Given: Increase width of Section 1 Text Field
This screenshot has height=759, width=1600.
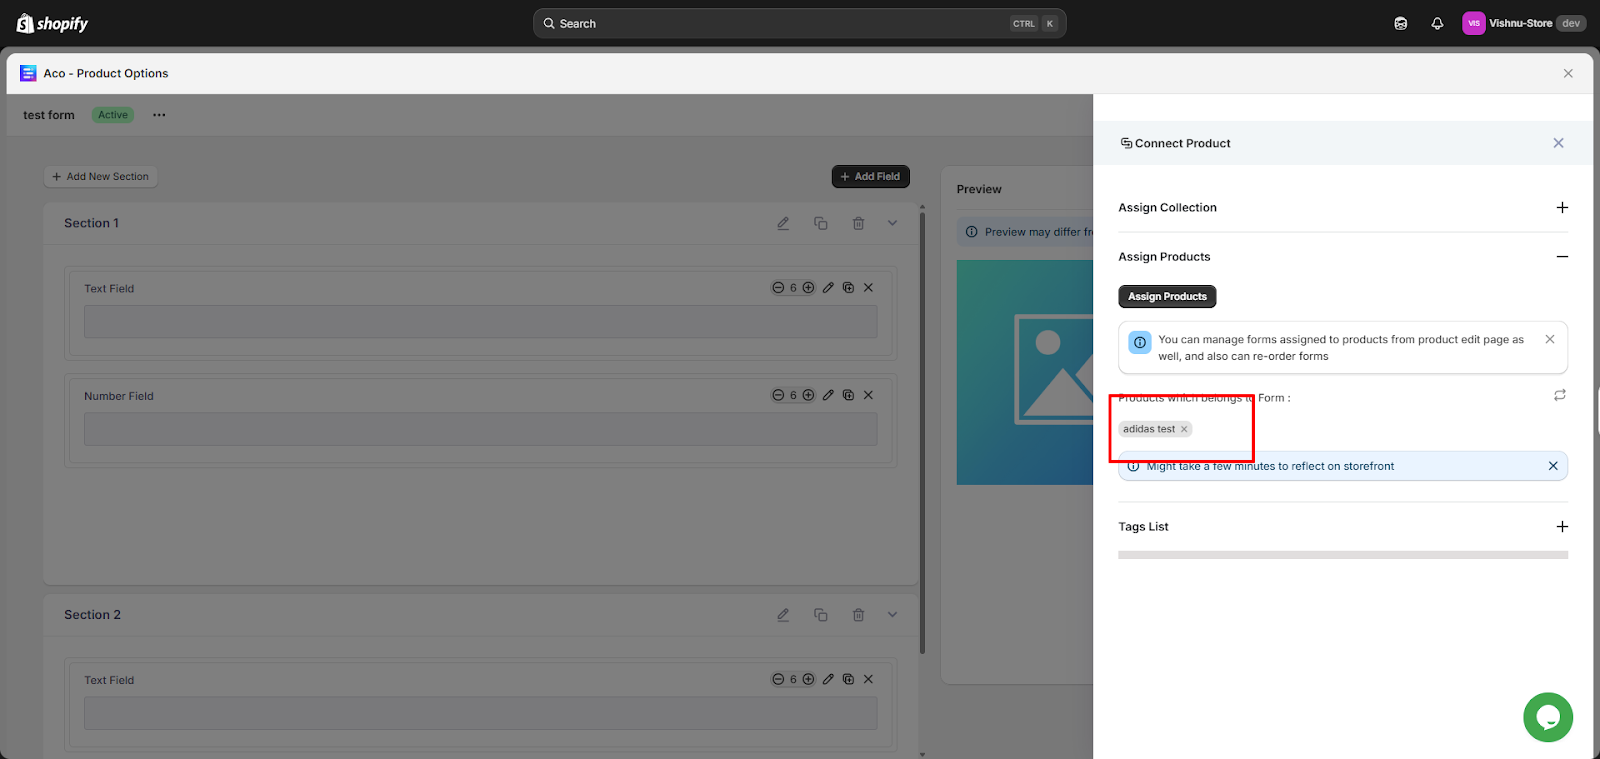Looking at the screenshot, I should tap(808, 288).
